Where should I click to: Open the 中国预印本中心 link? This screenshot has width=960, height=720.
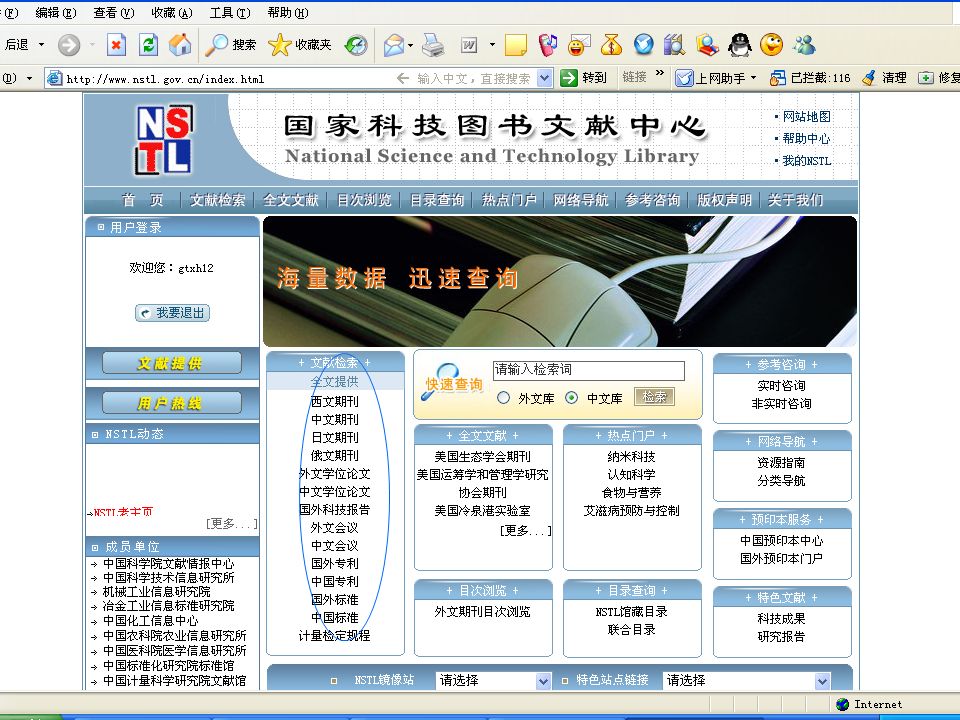781,540
